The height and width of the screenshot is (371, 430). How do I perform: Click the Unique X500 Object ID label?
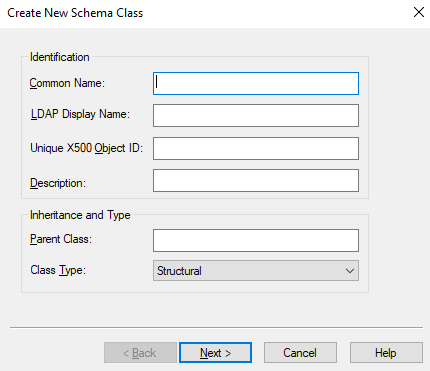pos(86,148)
